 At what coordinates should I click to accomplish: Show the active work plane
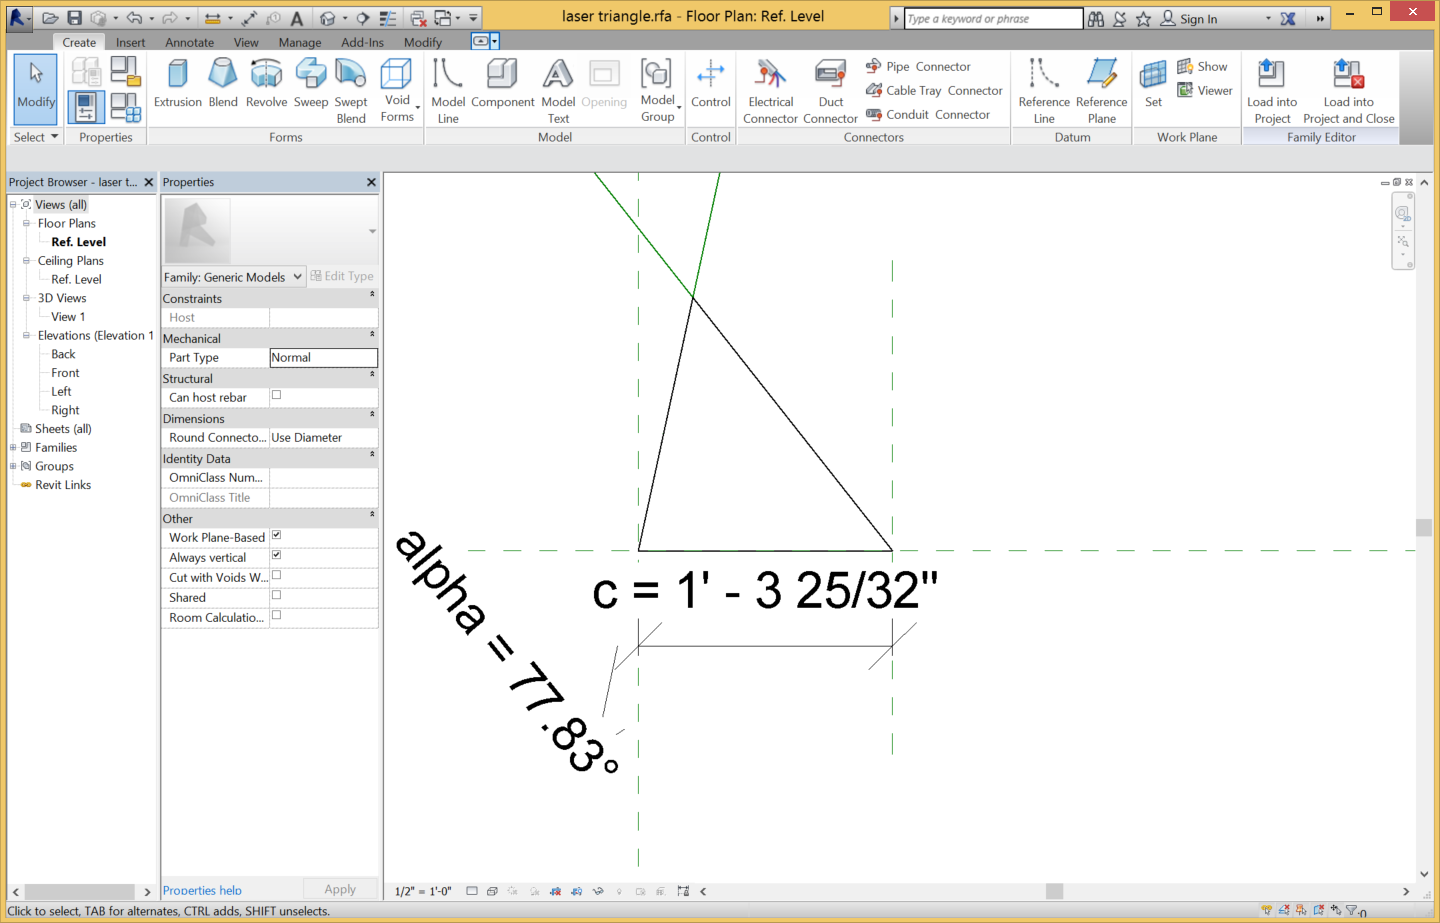[x=1202, y=66]
